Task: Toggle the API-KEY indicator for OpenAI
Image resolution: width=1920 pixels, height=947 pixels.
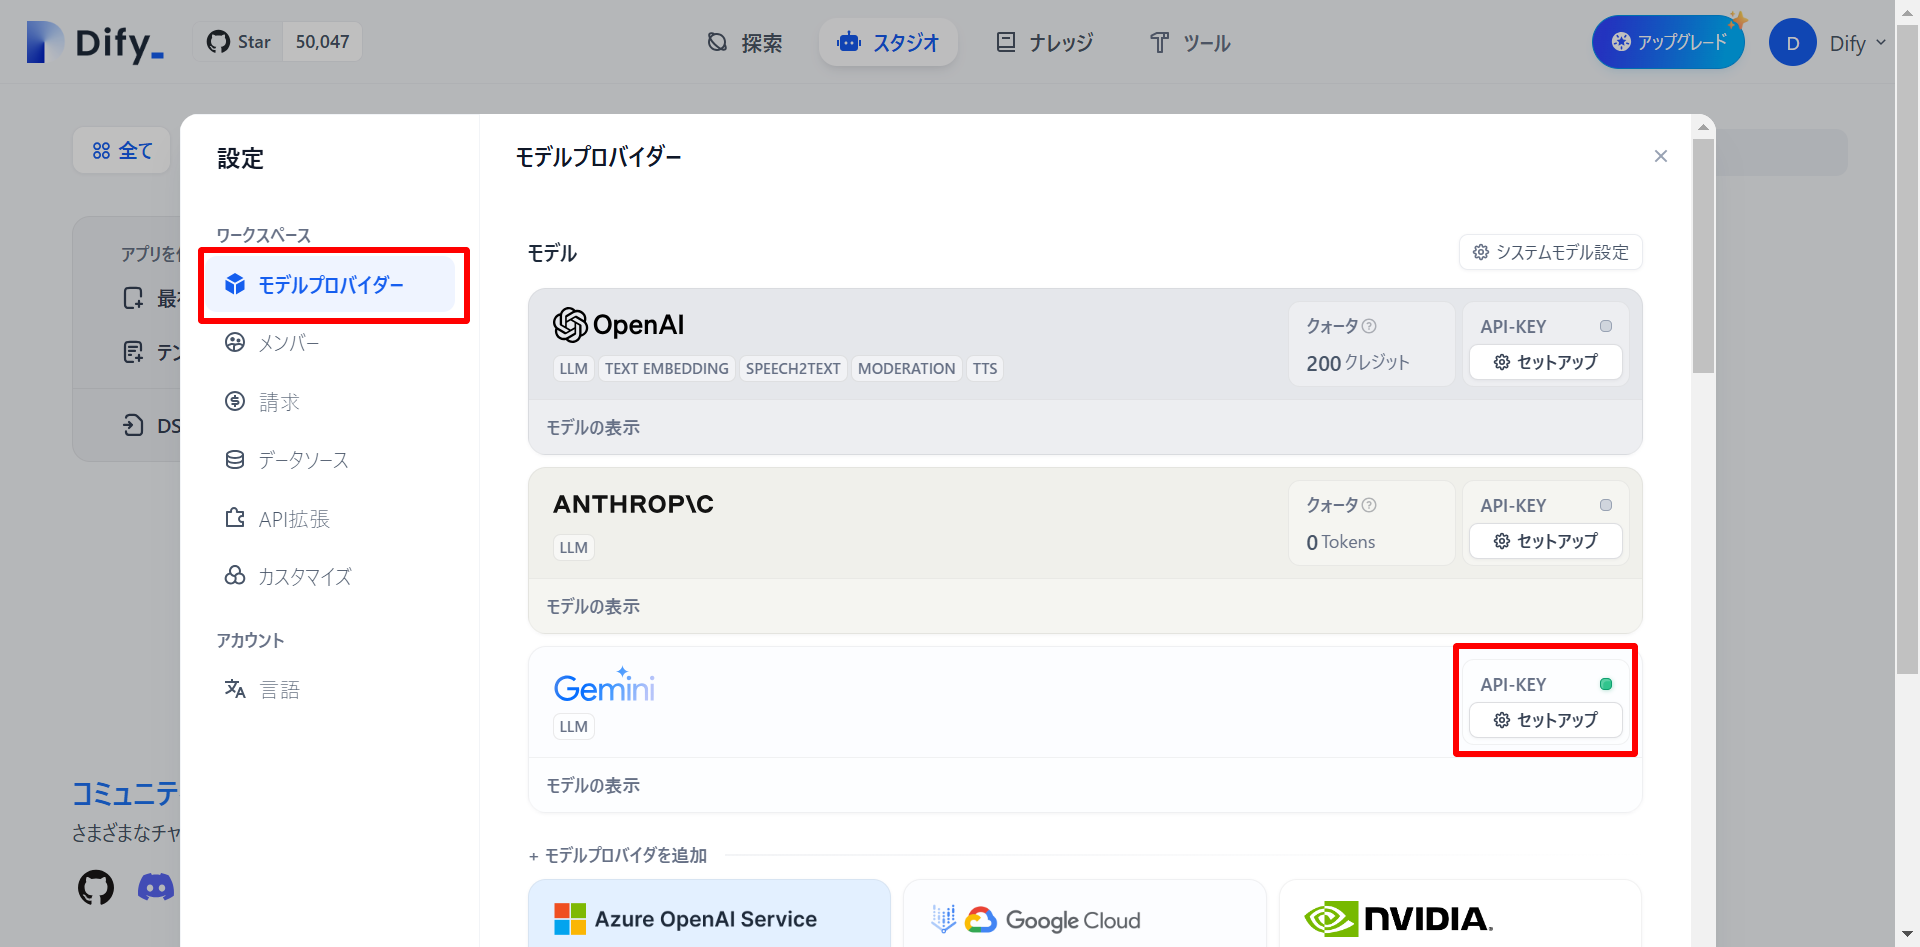Action: pos(1606,325)
